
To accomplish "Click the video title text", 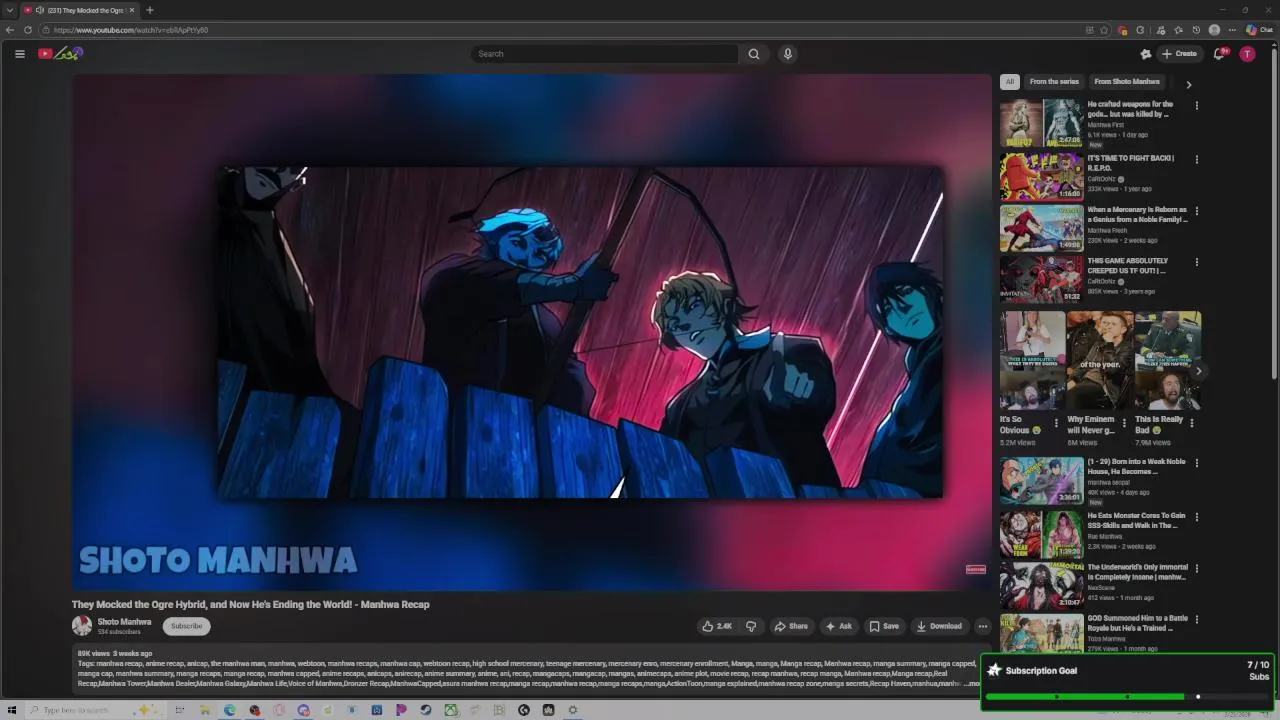I will coord(250,604).
